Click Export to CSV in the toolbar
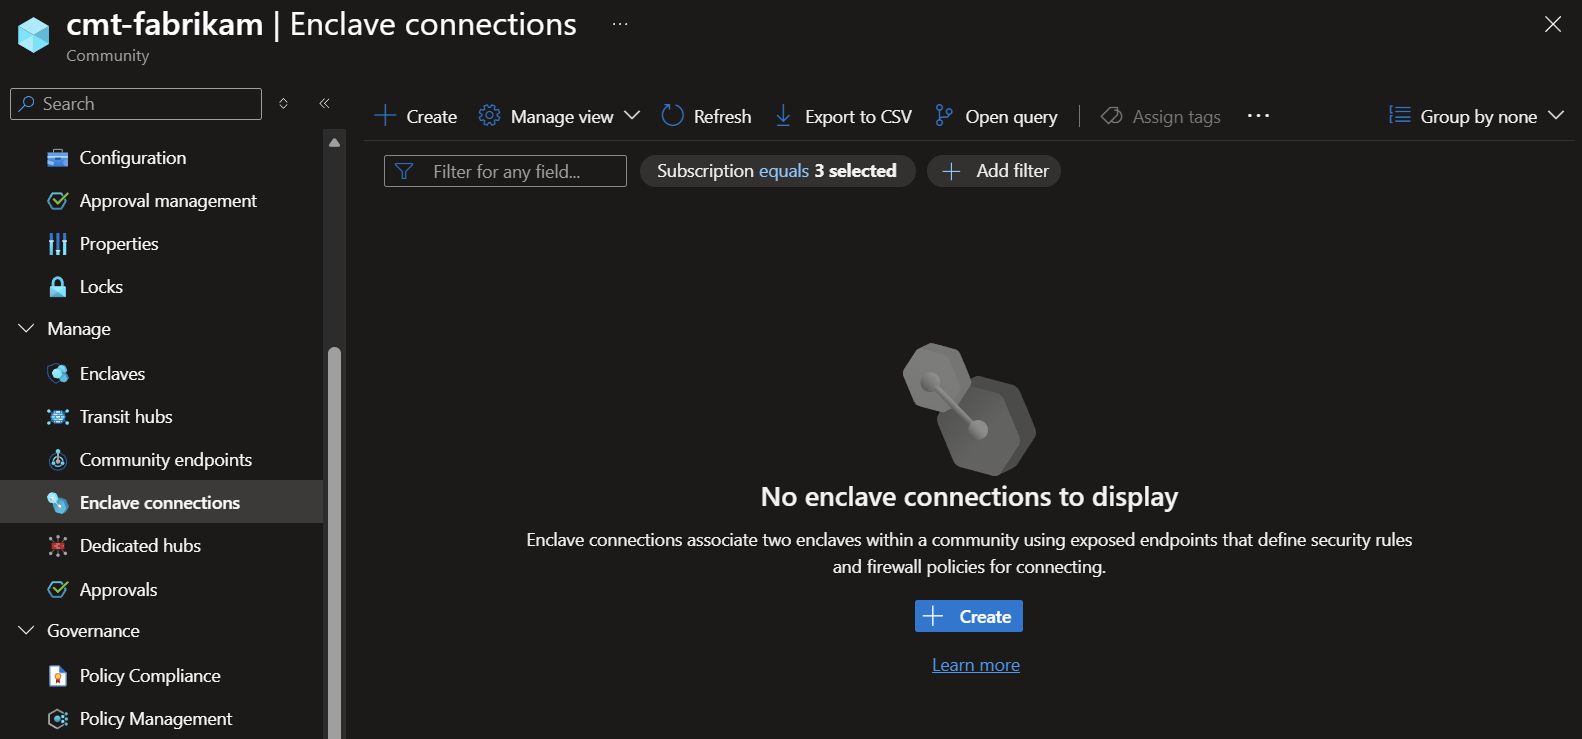Viewport: 1582px width, 739px height. point(844,116)
